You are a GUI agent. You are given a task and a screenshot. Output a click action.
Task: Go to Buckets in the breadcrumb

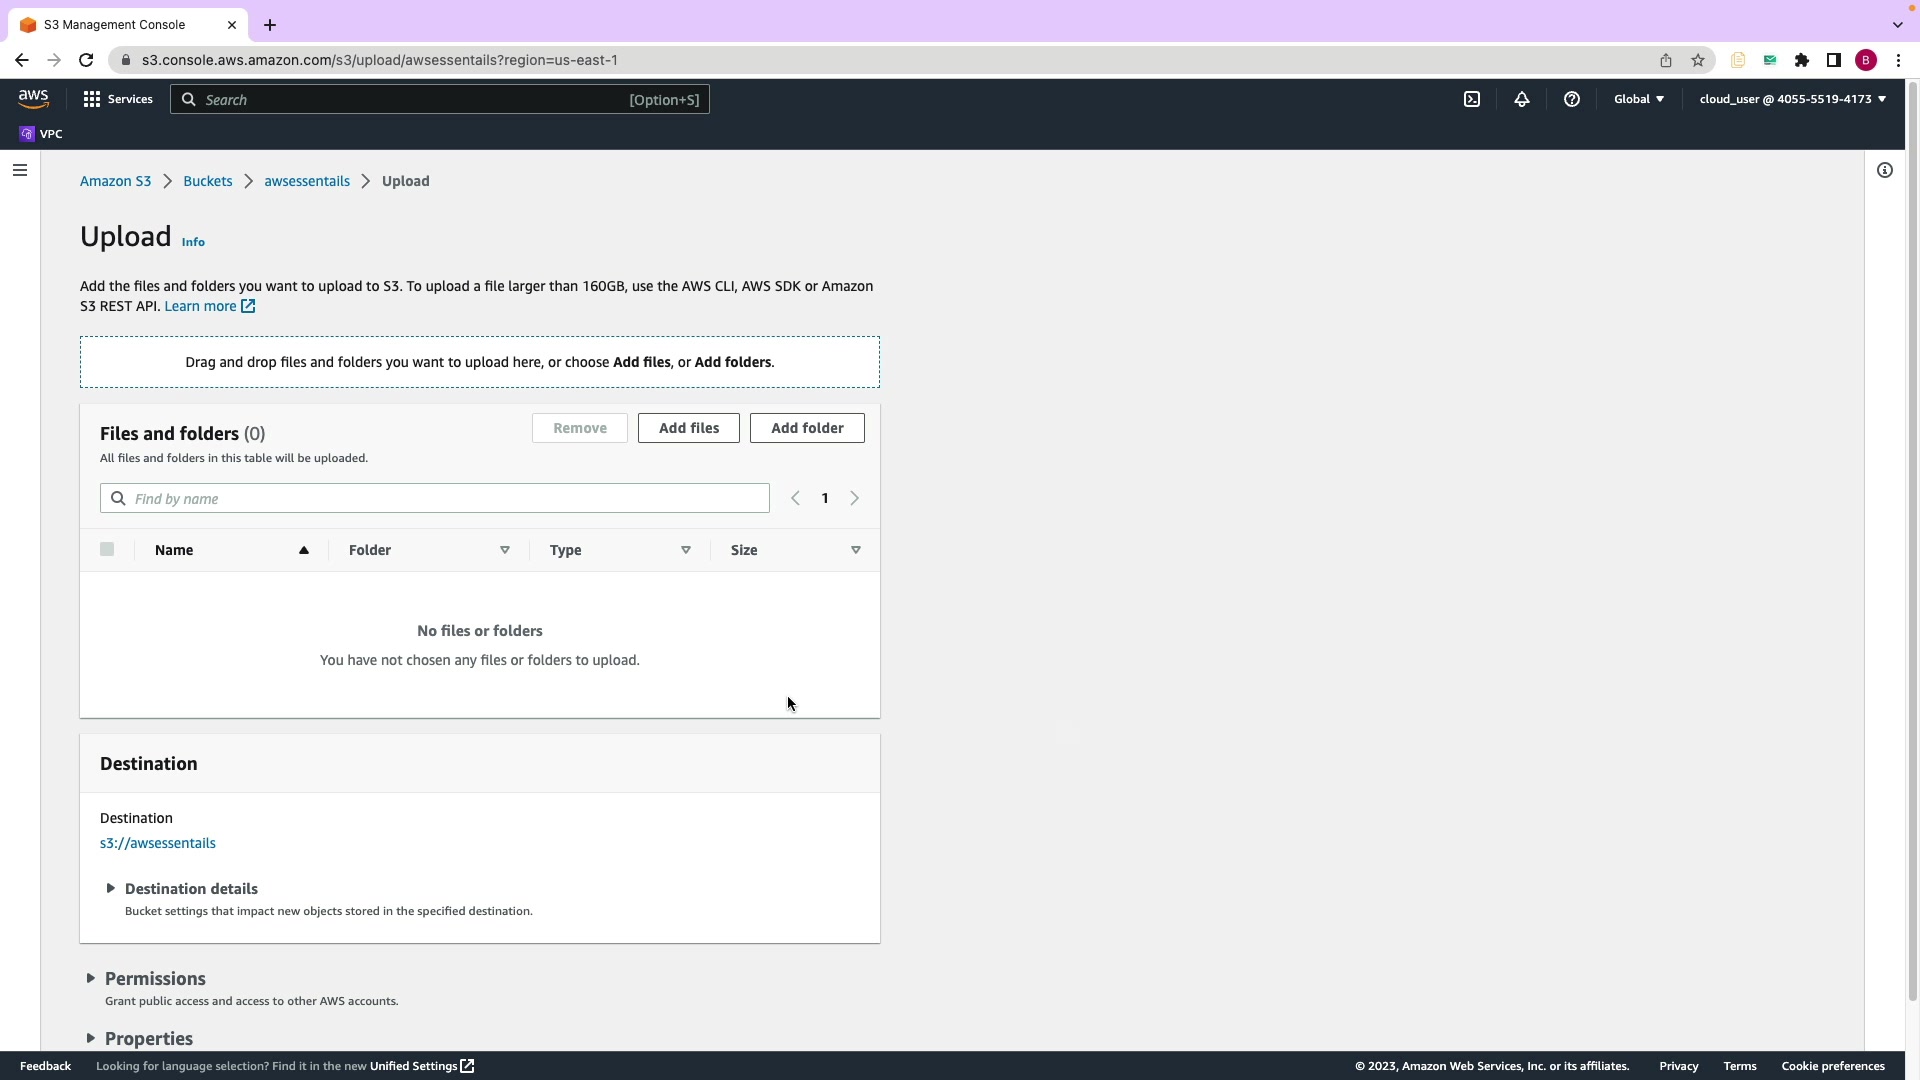(x=207, y=181)
